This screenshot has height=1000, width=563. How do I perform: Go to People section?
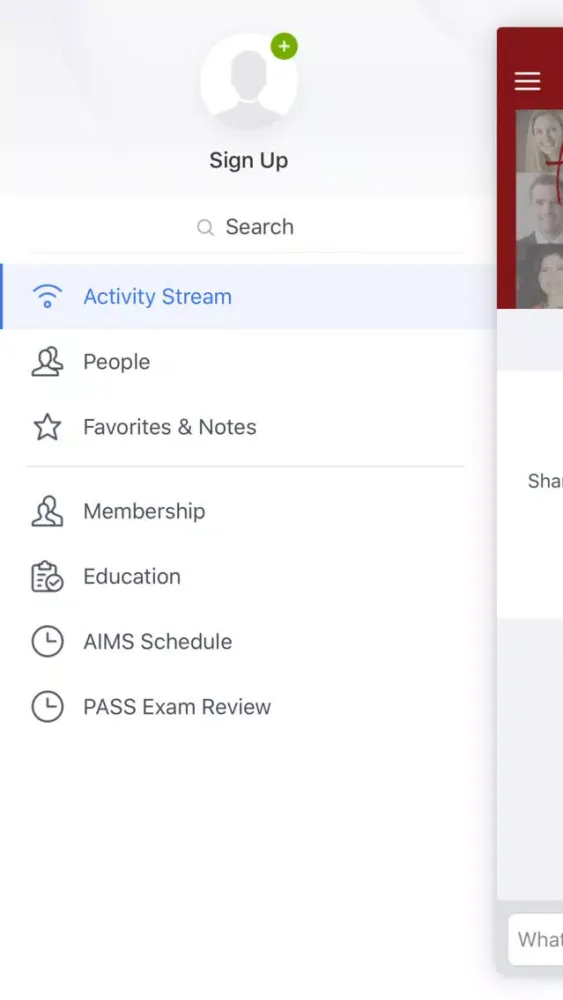pyautogui.click(x=248, y=362)
